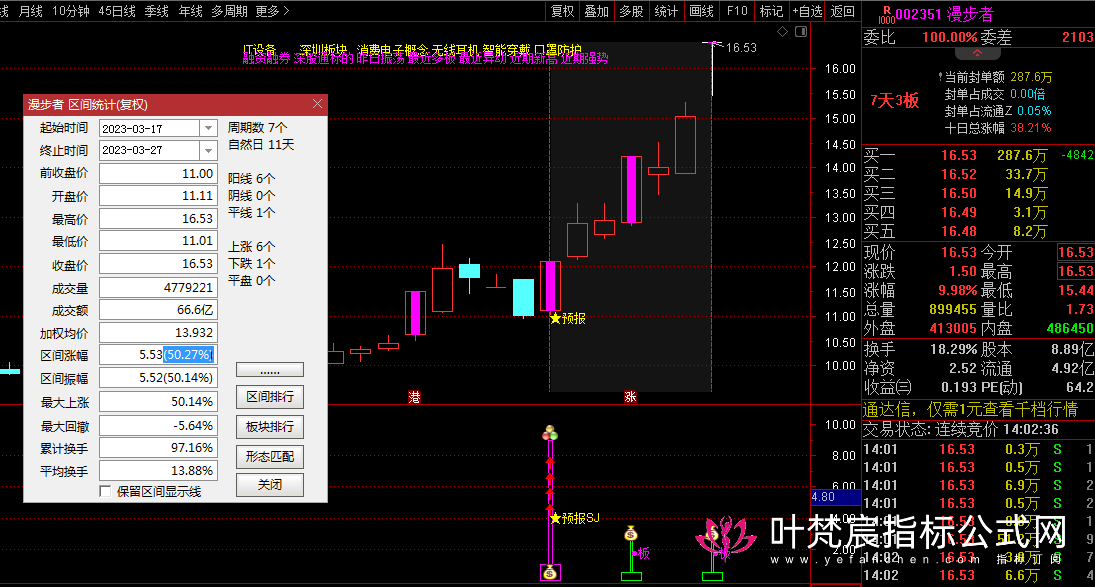Click the money bag icon in the magenta box
Image resolution: width=1095 pixels, height=587 pixels.
tap(550, 572)
